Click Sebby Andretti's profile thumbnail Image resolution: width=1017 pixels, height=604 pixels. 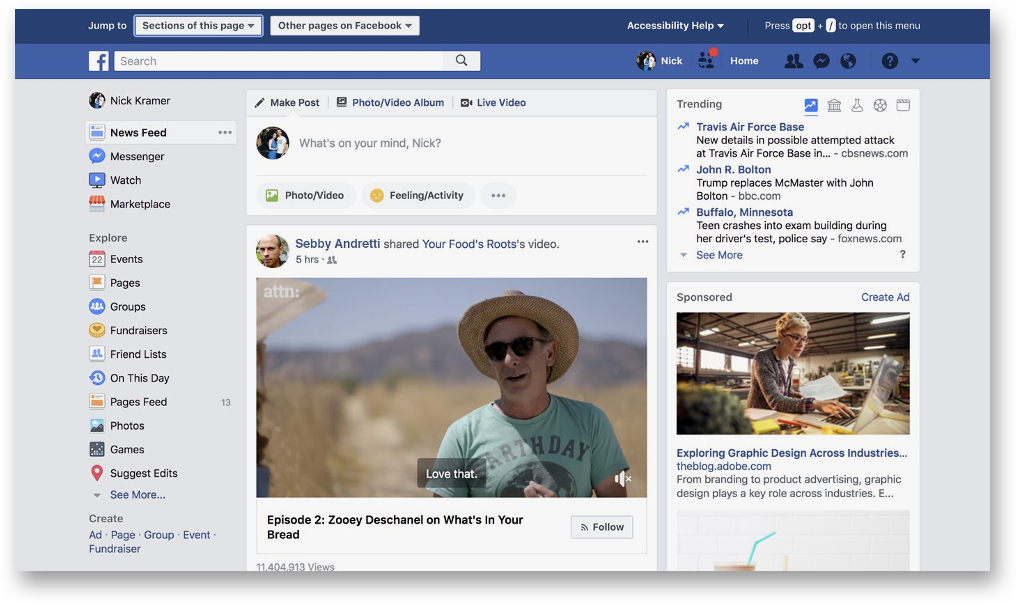(x=272, y=251)
